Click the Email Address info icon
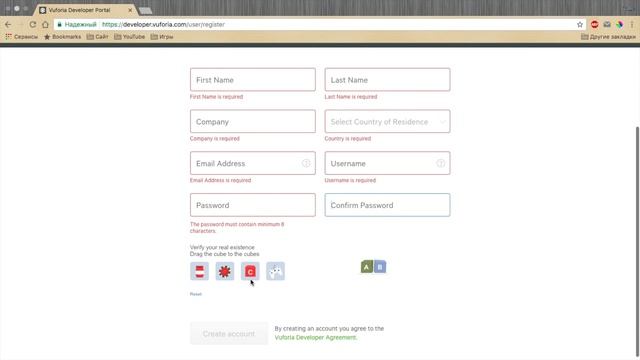 [x=306, y=163]
